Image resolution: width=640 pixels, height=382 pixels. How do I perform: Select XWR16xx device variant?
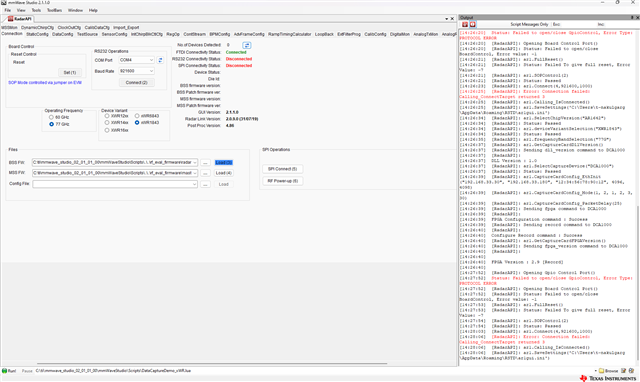(107, 130)
